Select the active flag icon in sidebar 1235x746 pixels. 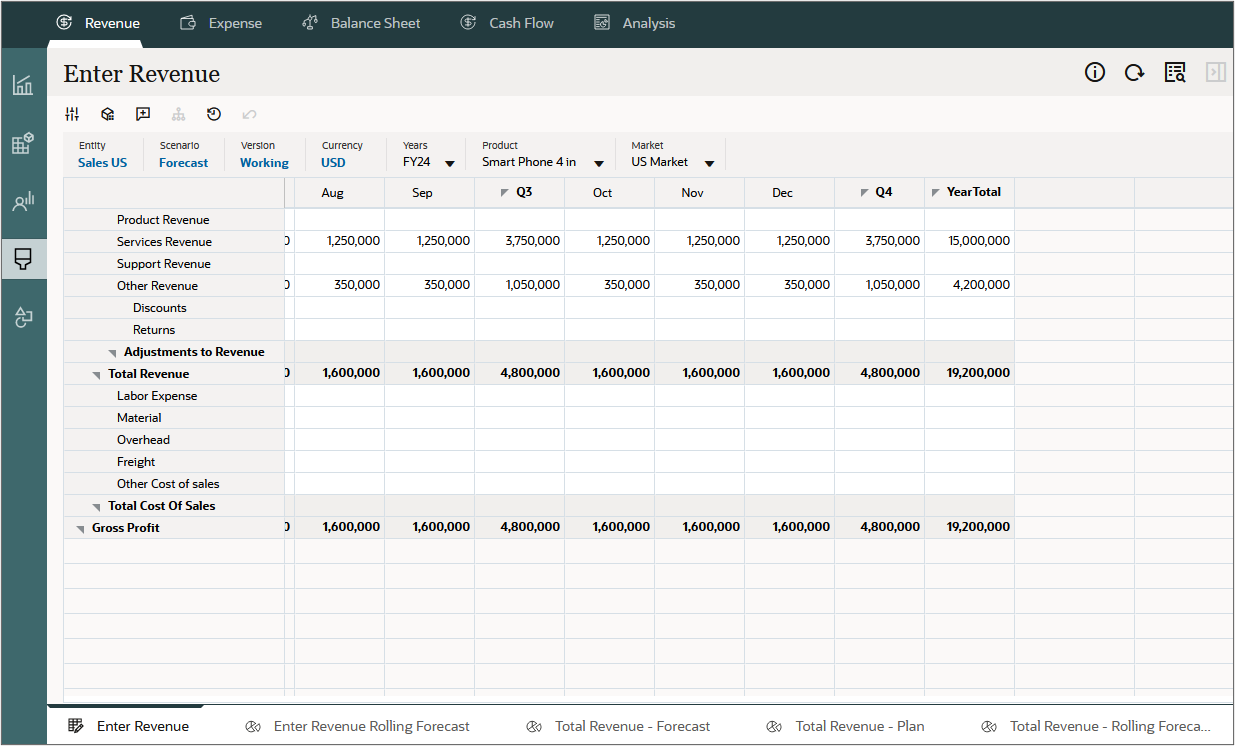(x=23, y=260)
